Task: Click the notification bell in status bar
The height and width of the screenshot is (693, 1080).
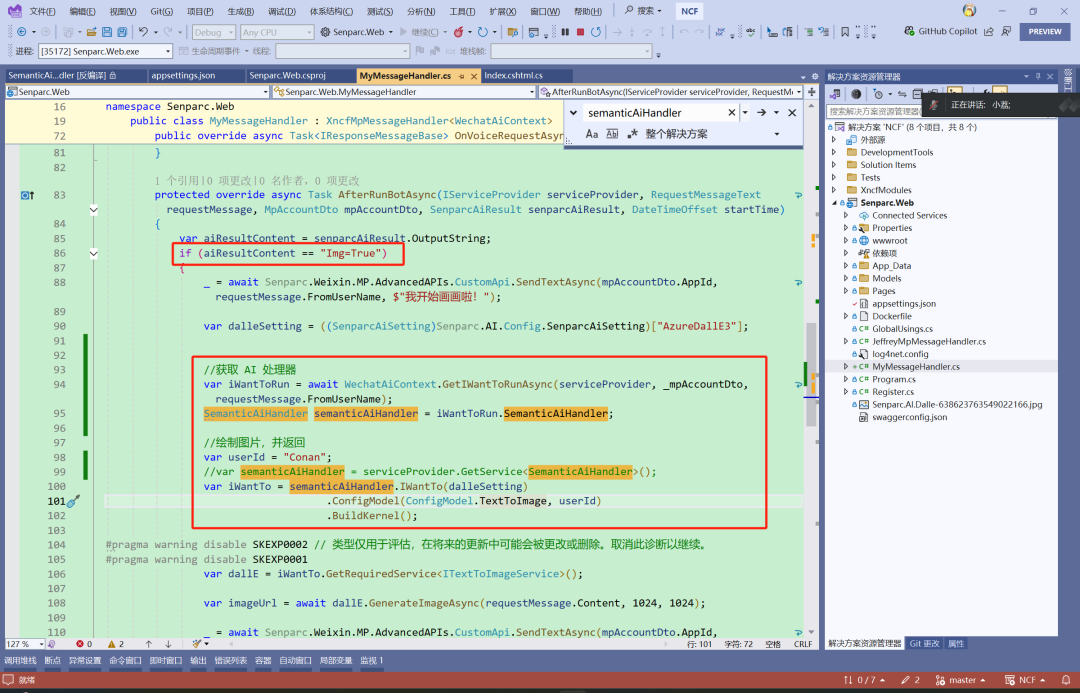Action: point(1066,680)
